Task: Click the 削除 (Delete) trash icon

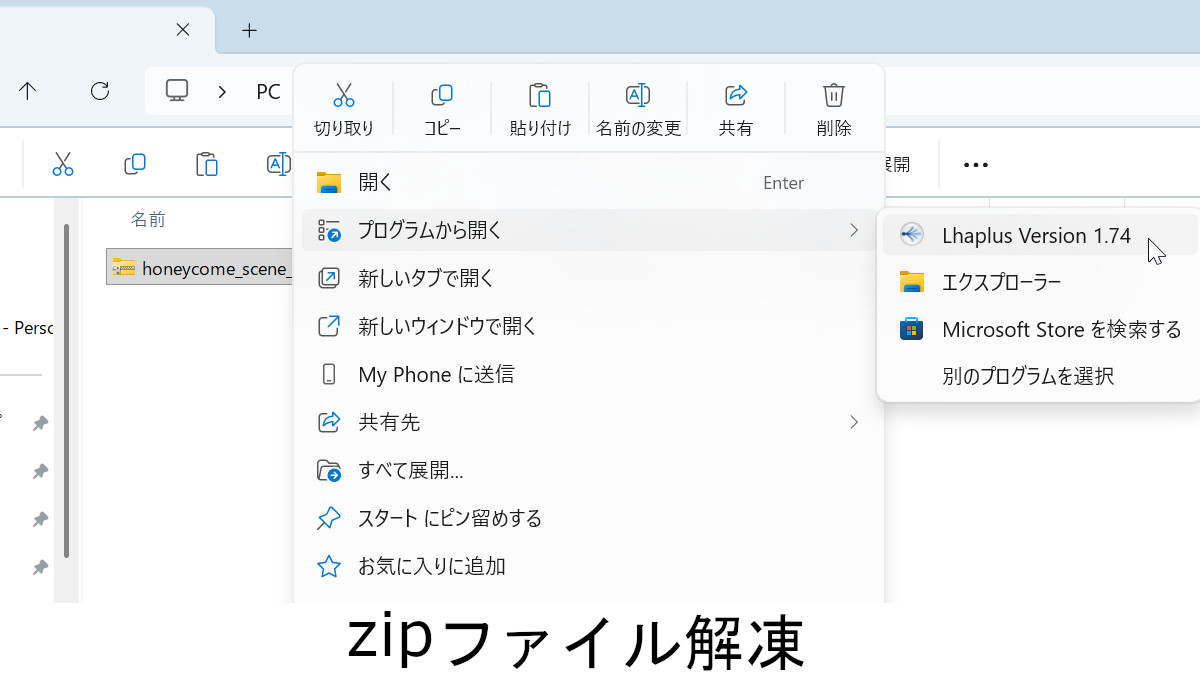Action: coord(834,95)
